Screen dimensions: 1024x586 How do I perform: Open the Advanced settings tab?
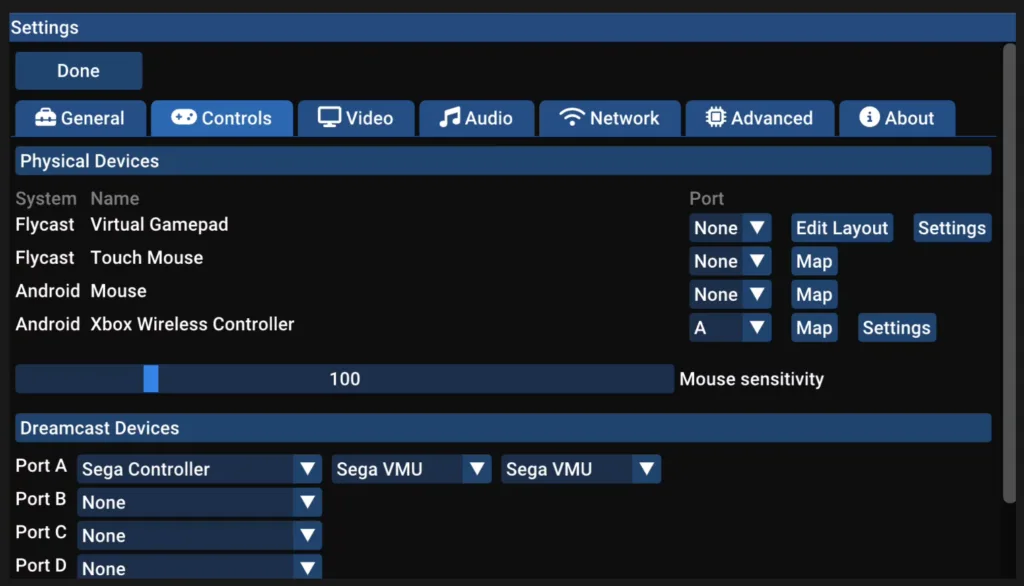[760, 118]
